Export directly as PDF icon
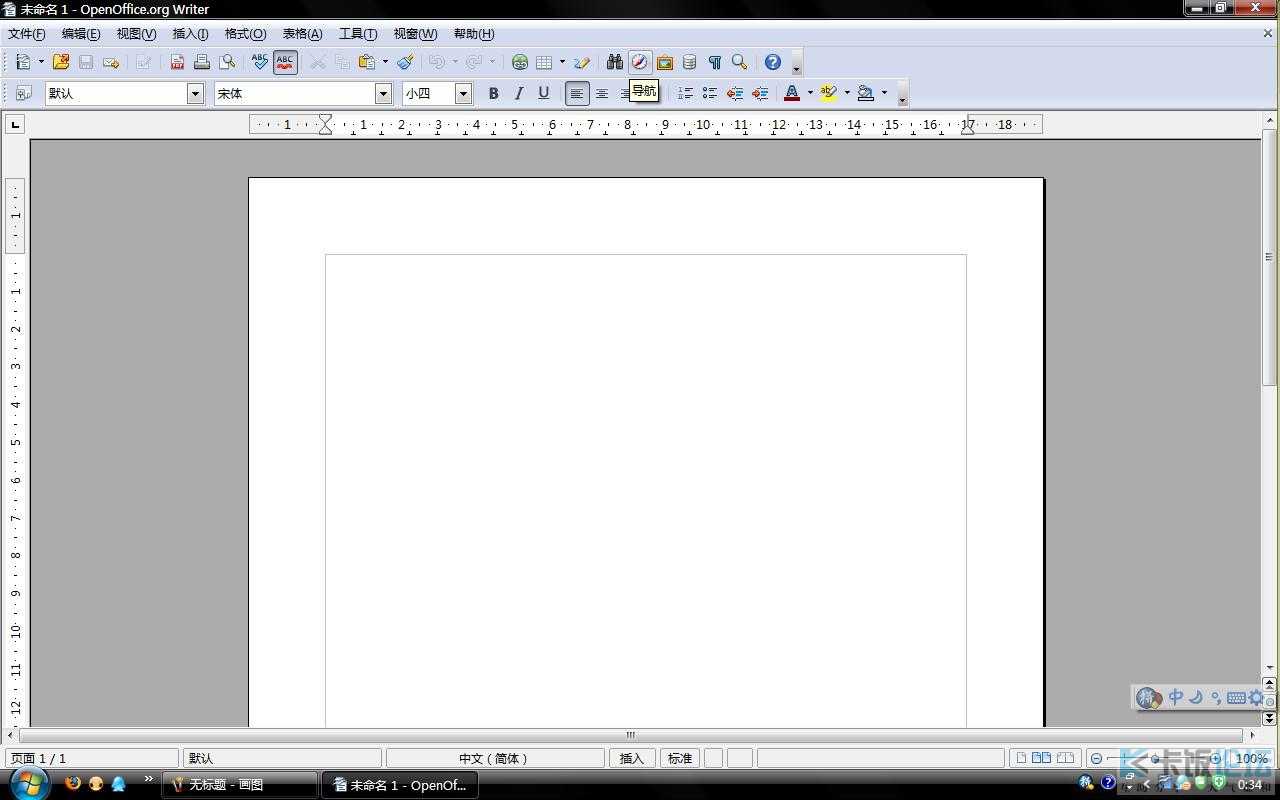This screenshot has height=800, width=1280. 177,62
